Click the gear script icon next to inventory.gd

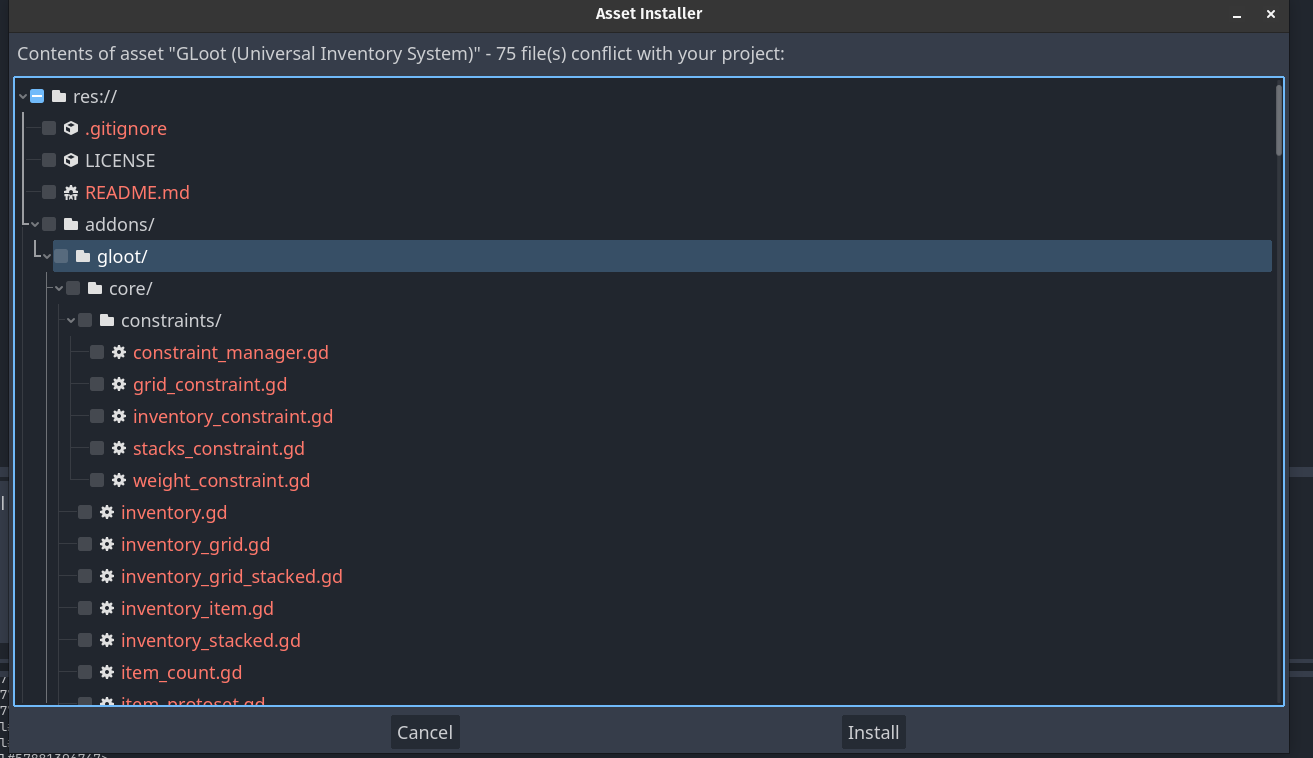click(106, 512)
